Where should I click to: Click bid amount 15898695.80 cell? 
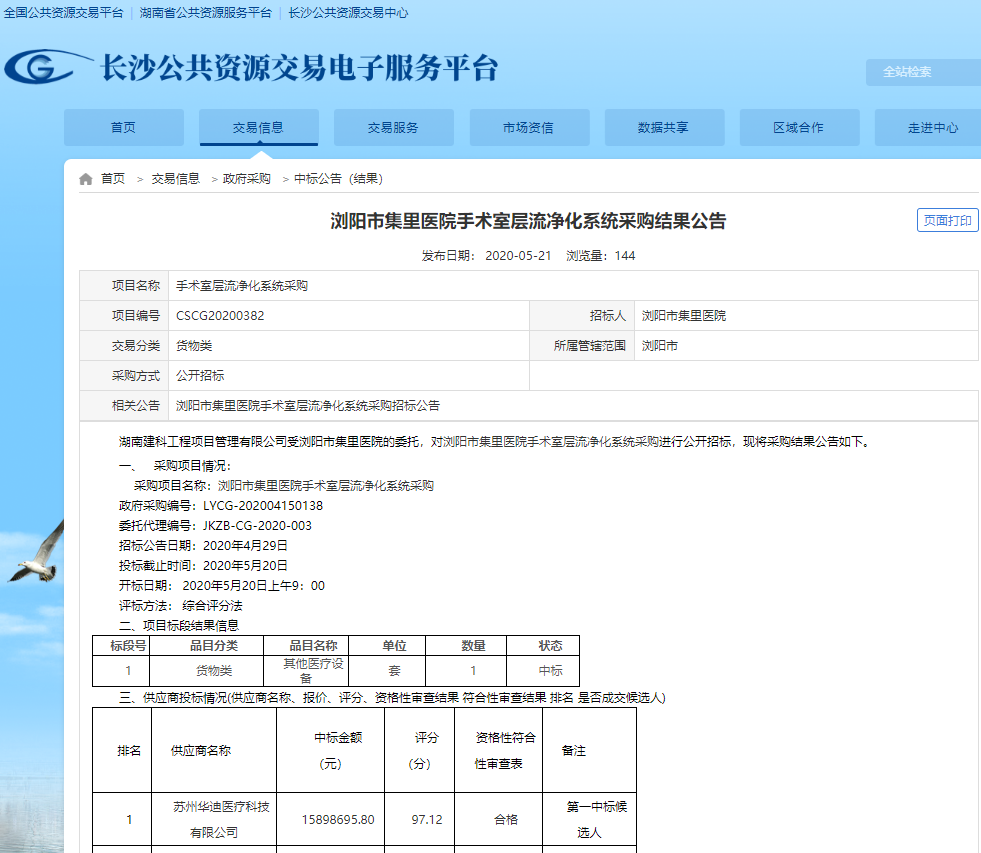coord(330,819)
